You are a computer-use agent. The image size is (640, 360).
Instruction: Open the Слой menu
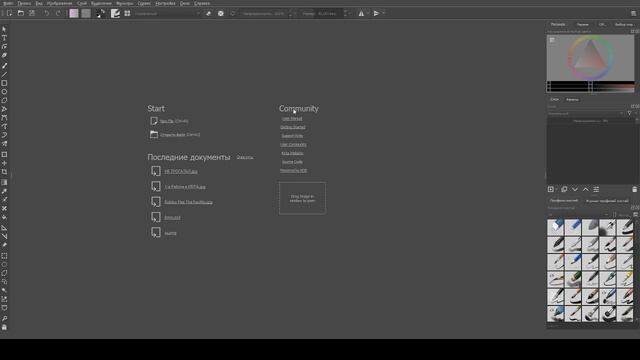82,3
